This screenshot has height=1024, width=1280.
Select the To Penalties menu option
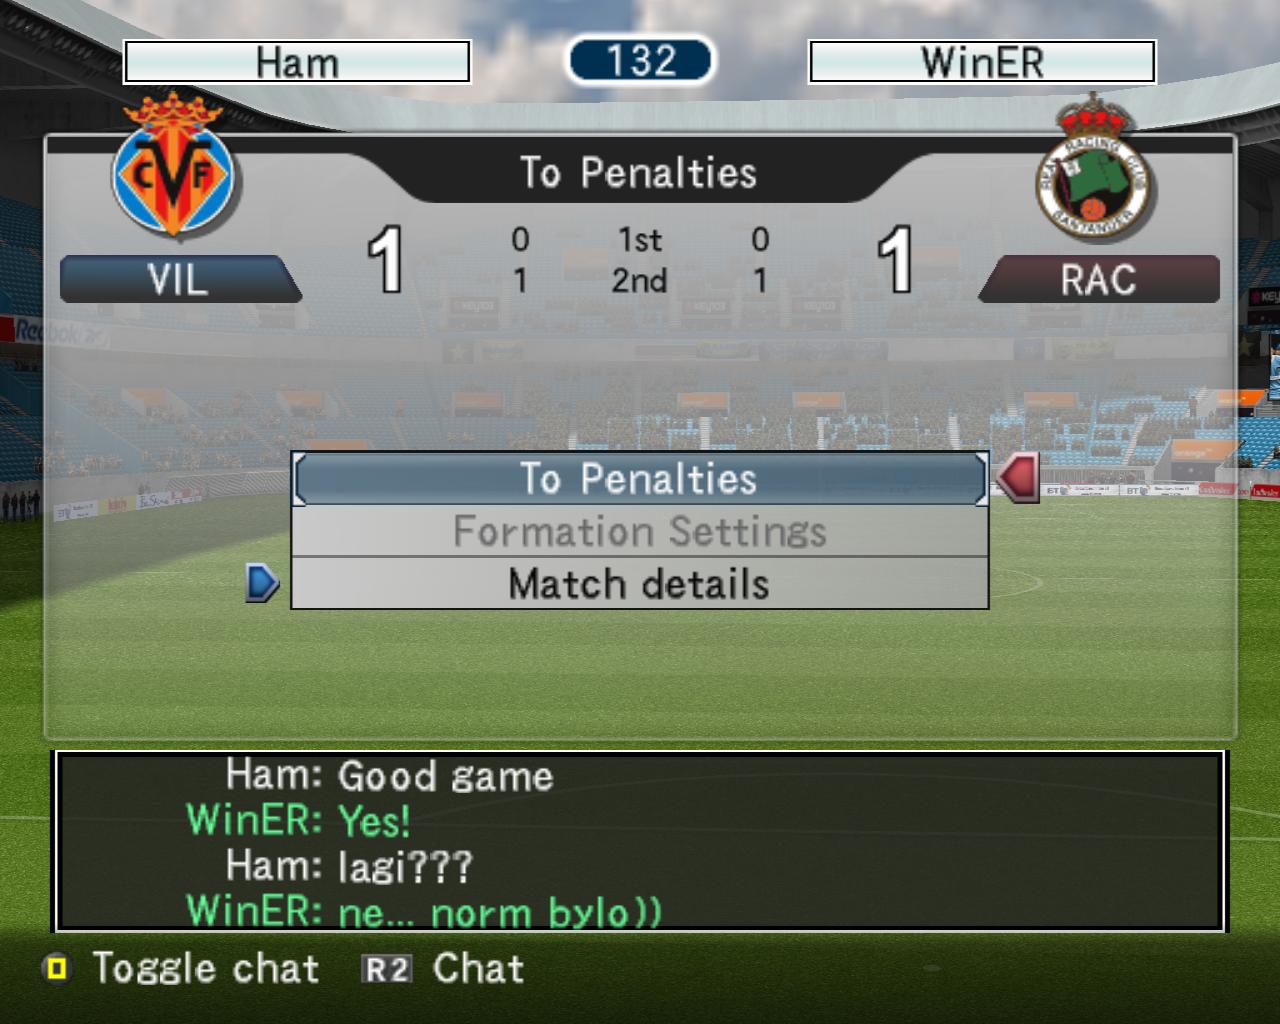[640, 479]
